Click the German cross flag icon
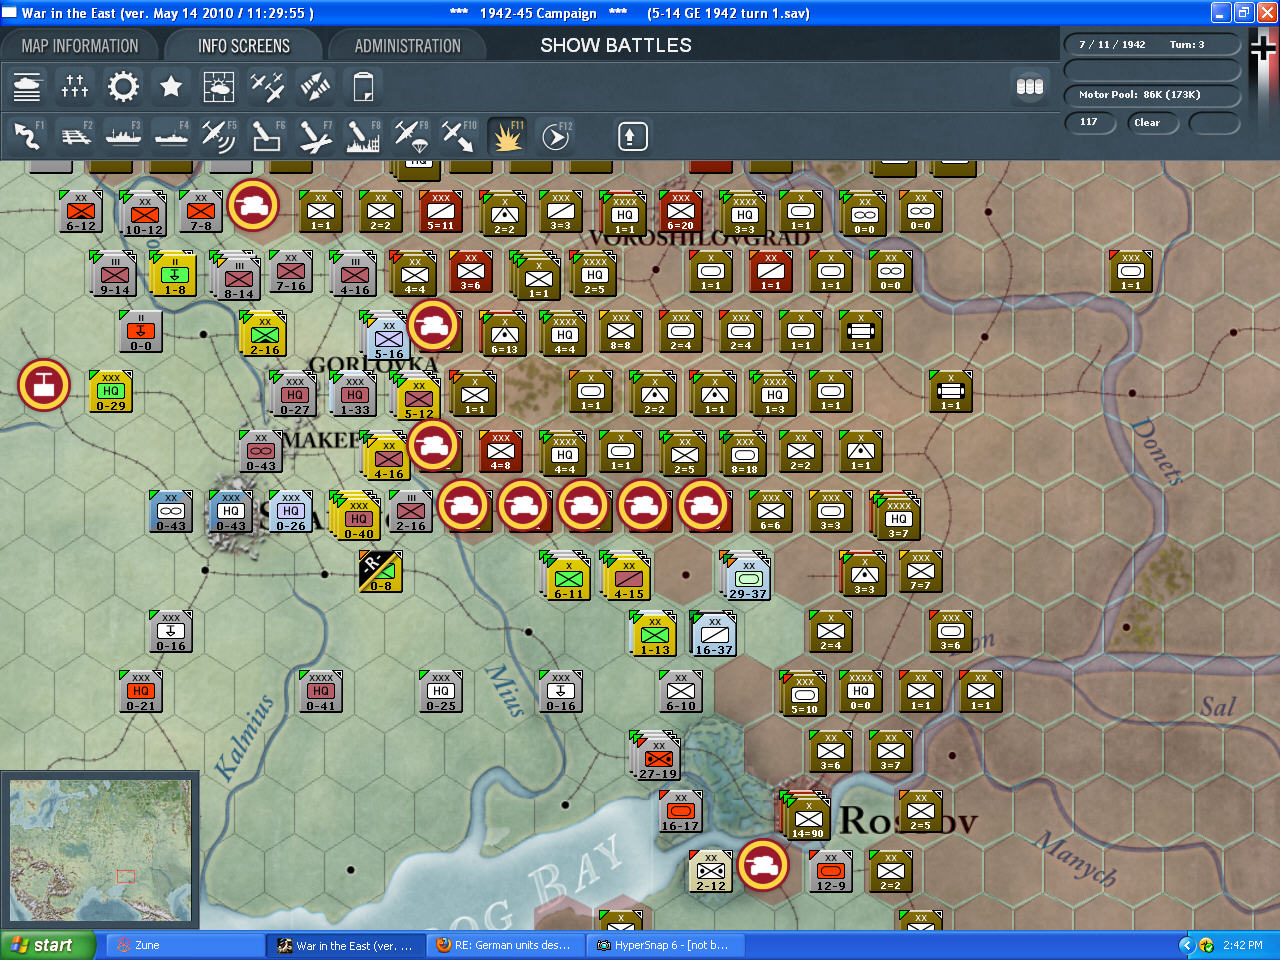 [1264, 47]
